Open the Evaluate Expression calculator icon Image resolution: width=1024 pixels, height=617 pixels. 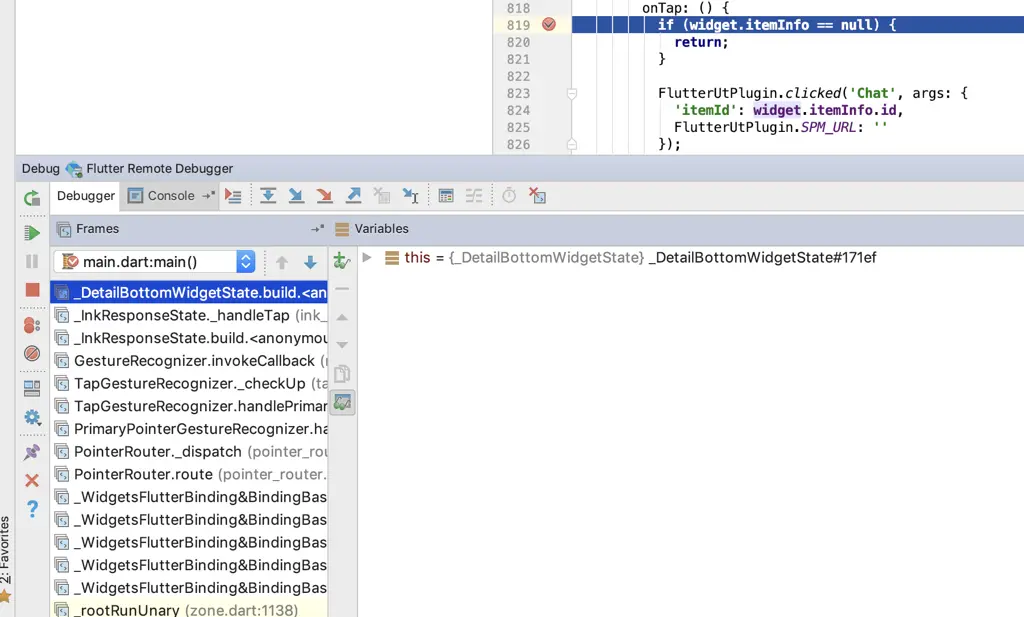tap(446, 195)
